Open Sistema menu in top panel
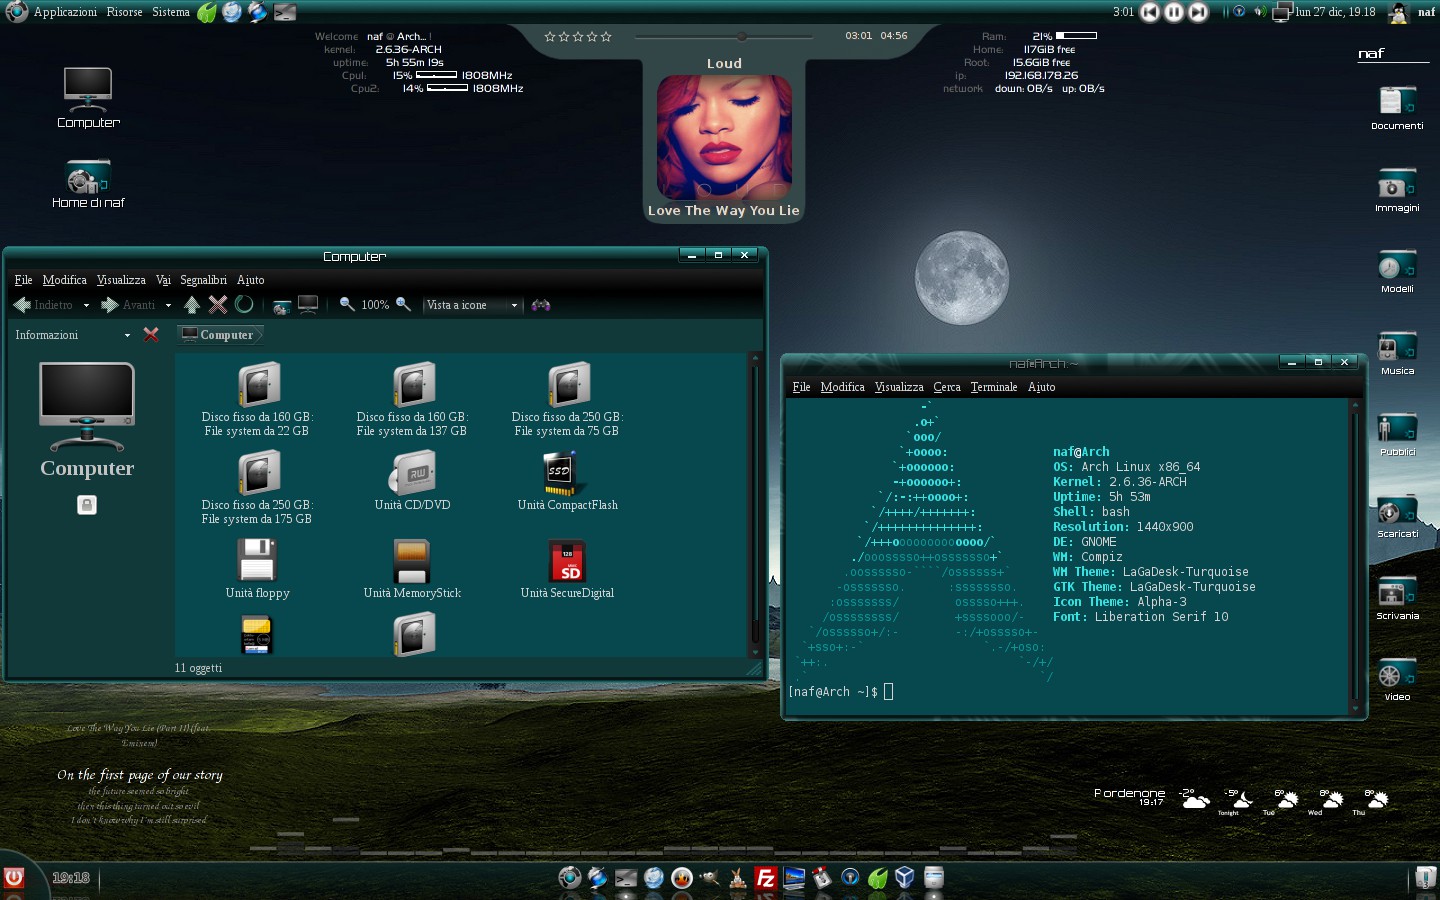 click(171, 12)
